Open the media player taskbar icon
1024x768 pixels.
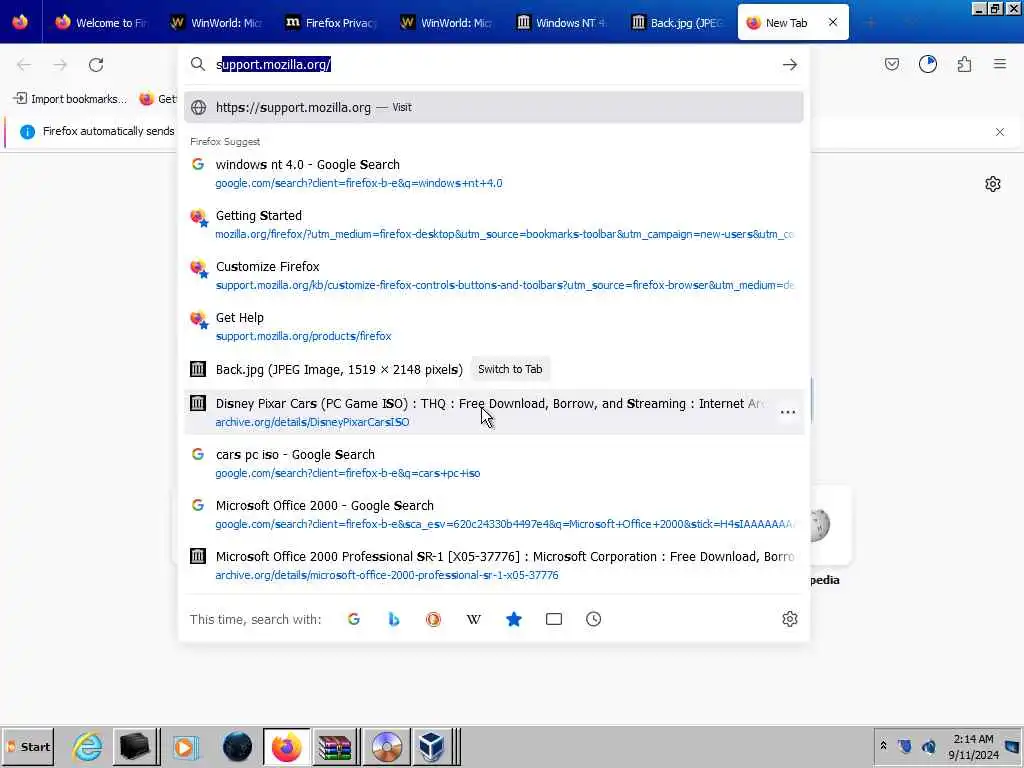(185, 746)
